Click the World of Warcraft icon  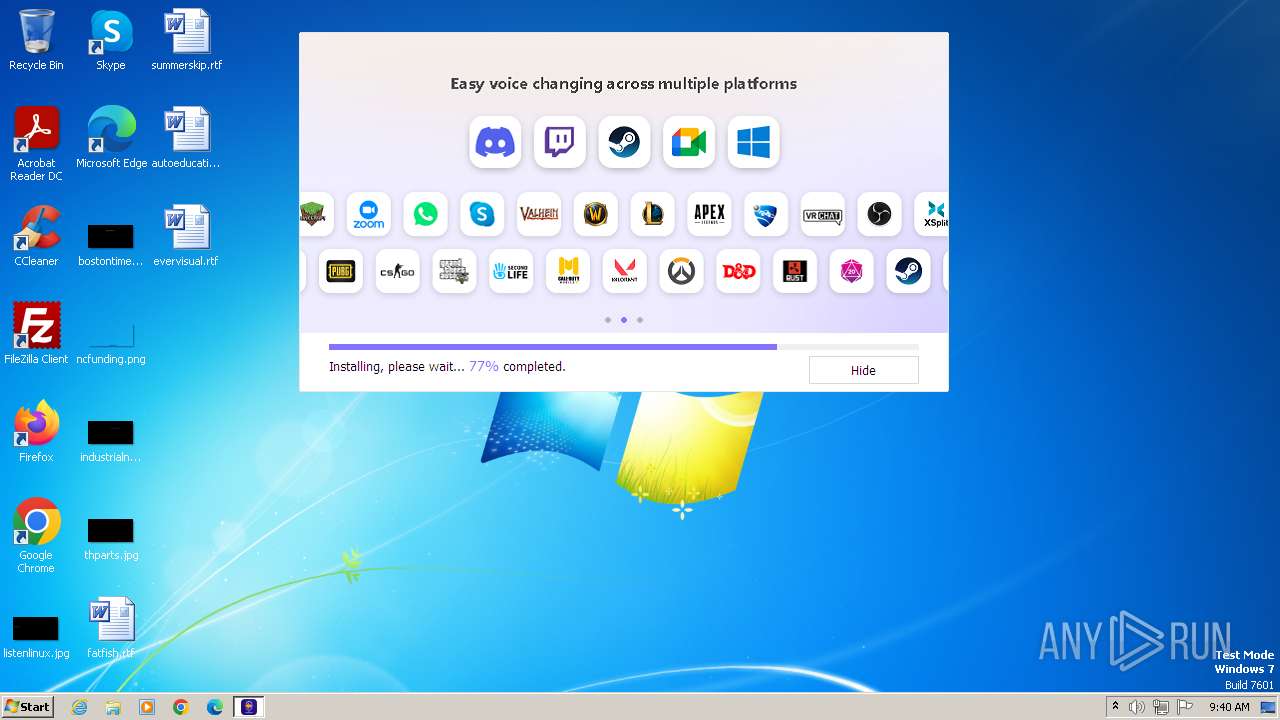pos(596,214)
